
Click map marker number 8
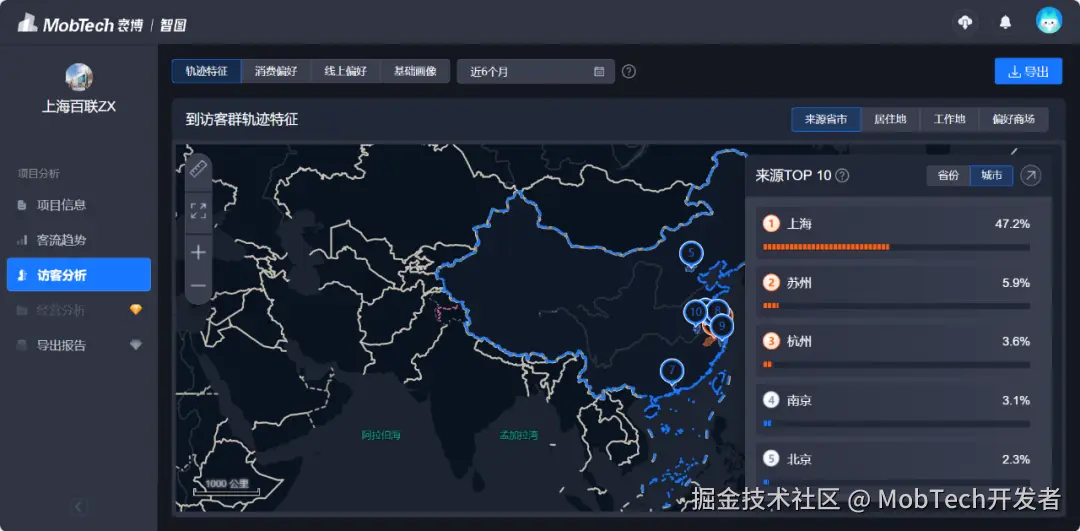[718, 311]
